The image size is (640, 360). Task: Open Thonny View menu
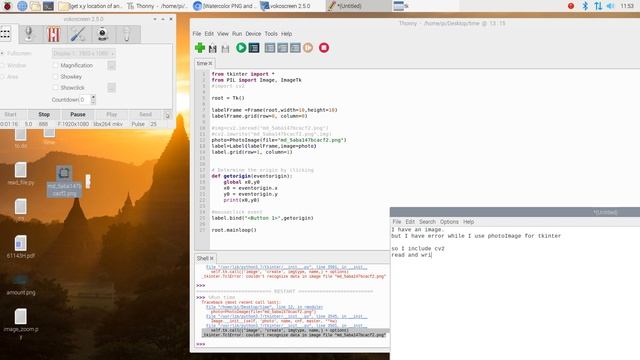click(x=223, y=34)
